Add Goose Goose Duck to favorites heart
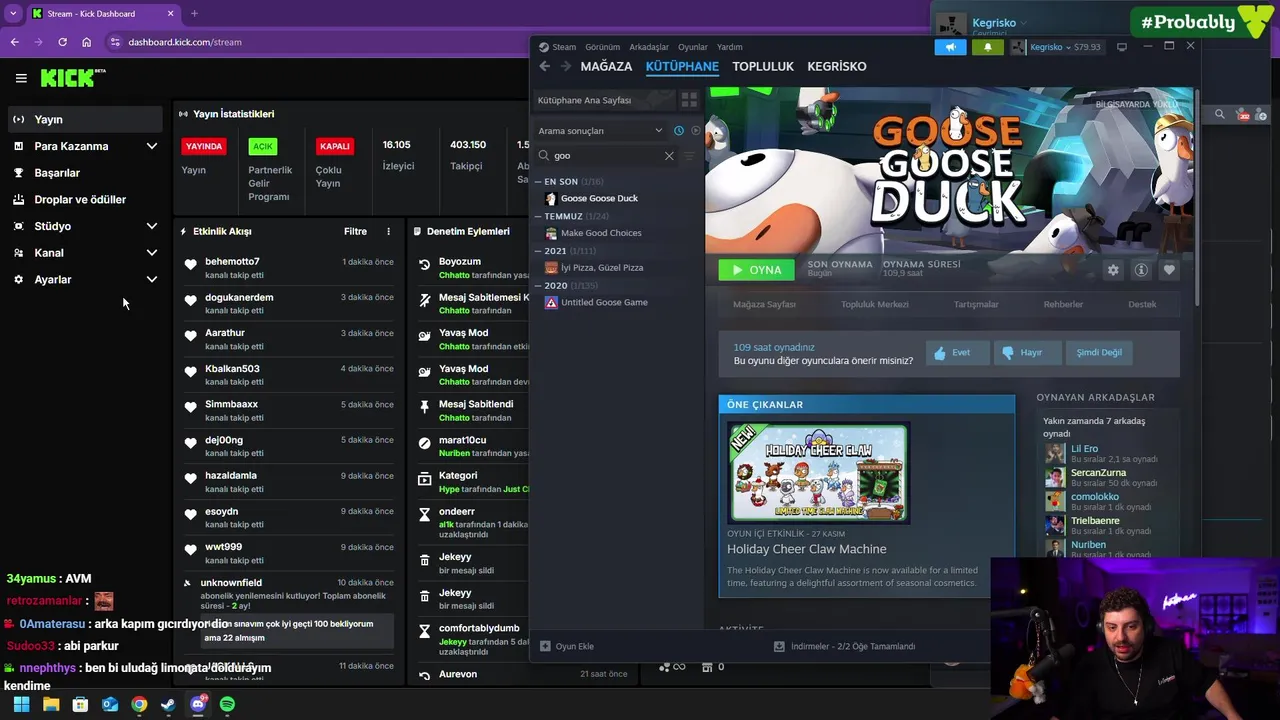 (1169, 270)
